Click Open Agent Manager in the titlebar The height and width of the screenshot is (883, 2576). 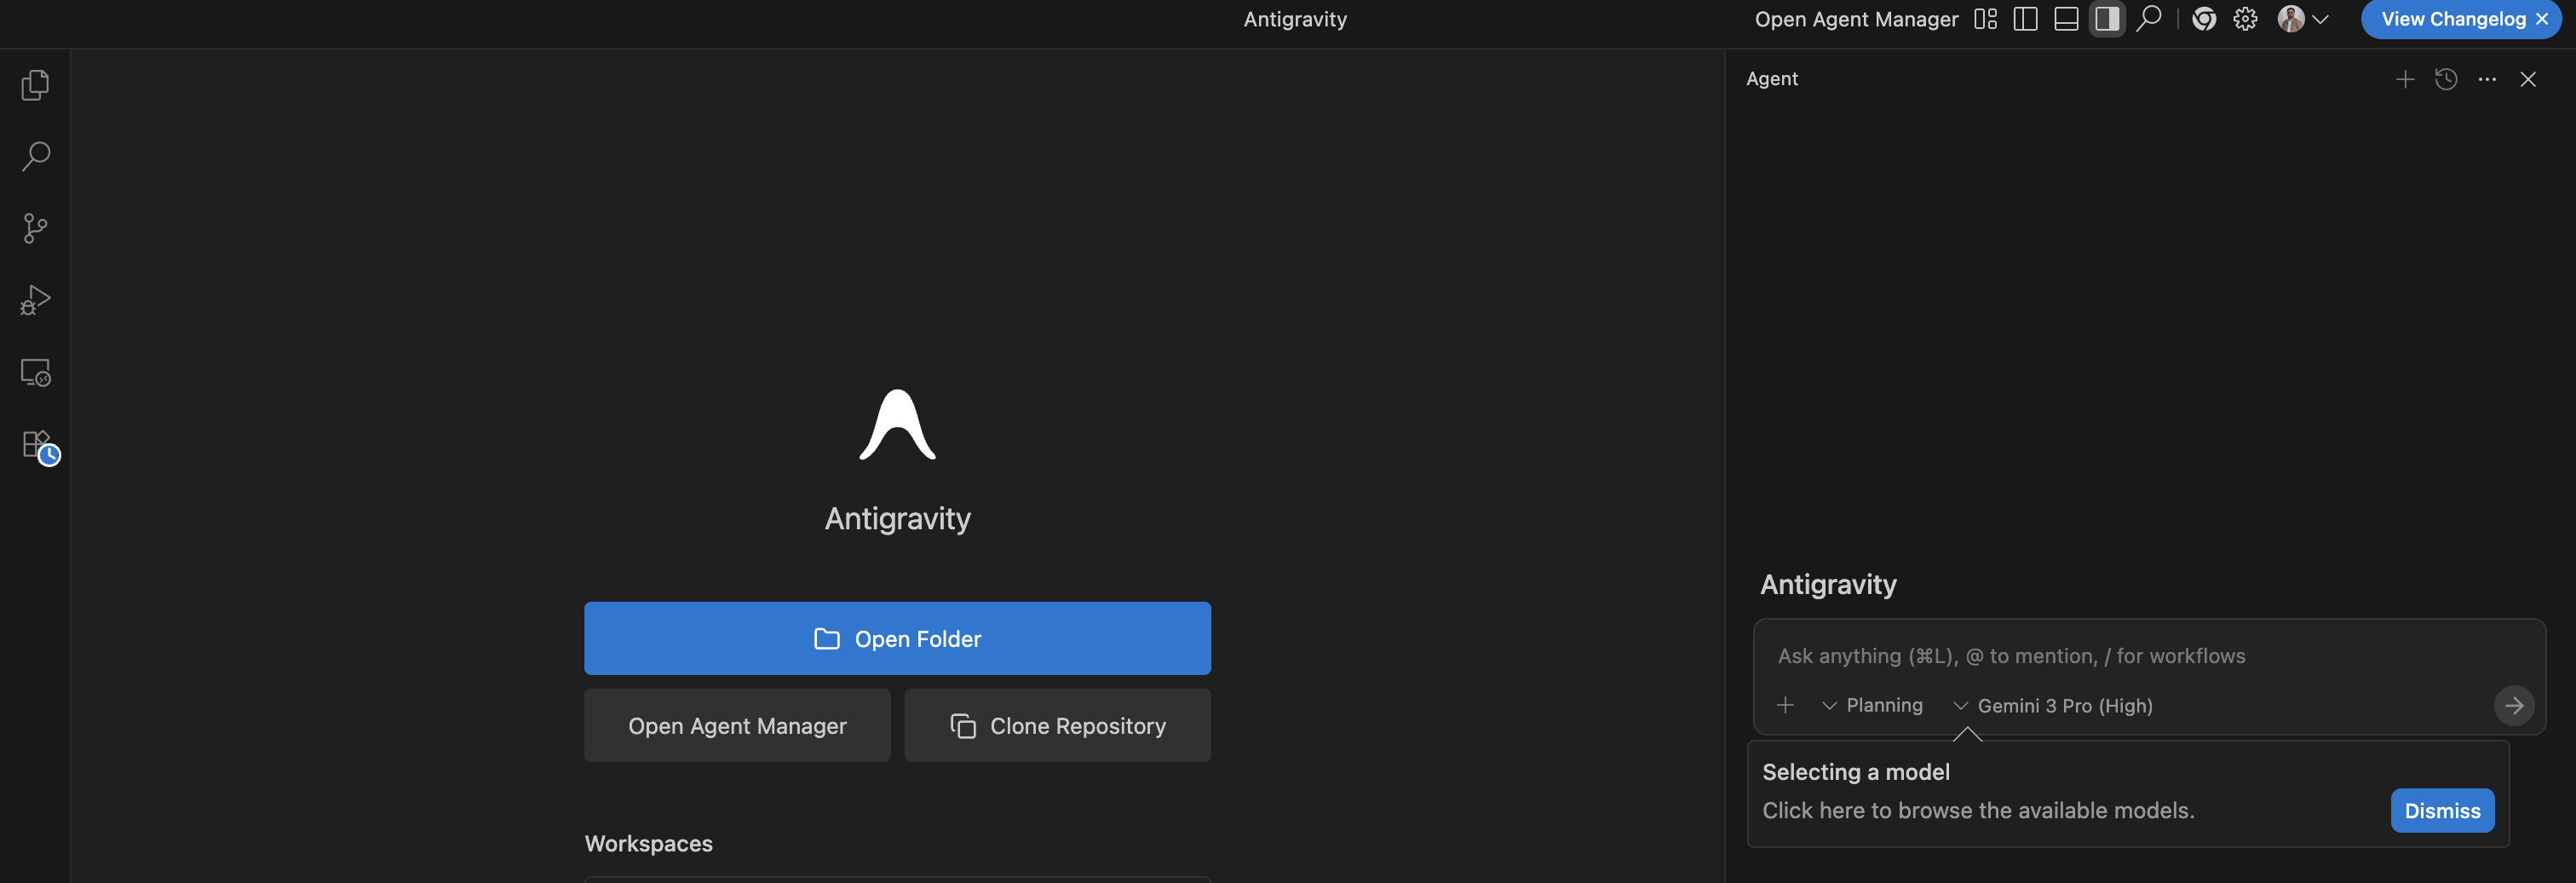[x=1856, y=19]
